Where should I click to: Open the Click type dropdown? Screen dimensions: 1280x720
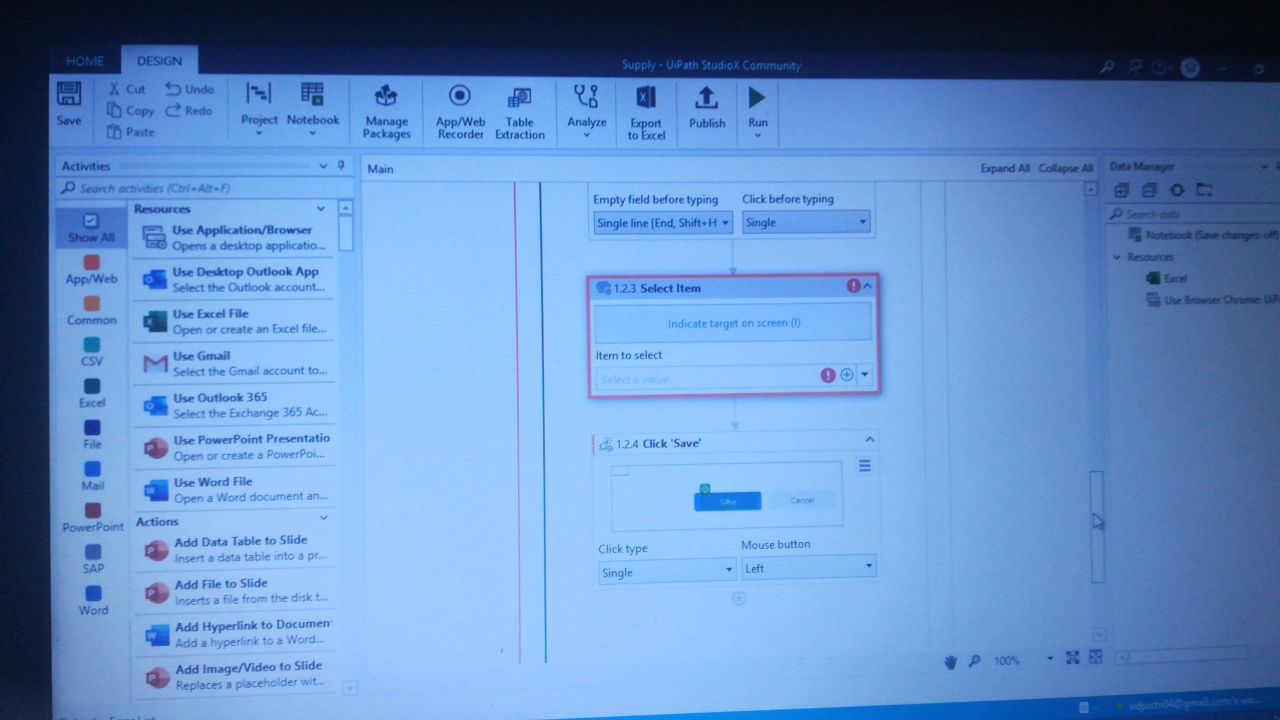[x=667, y=572]
